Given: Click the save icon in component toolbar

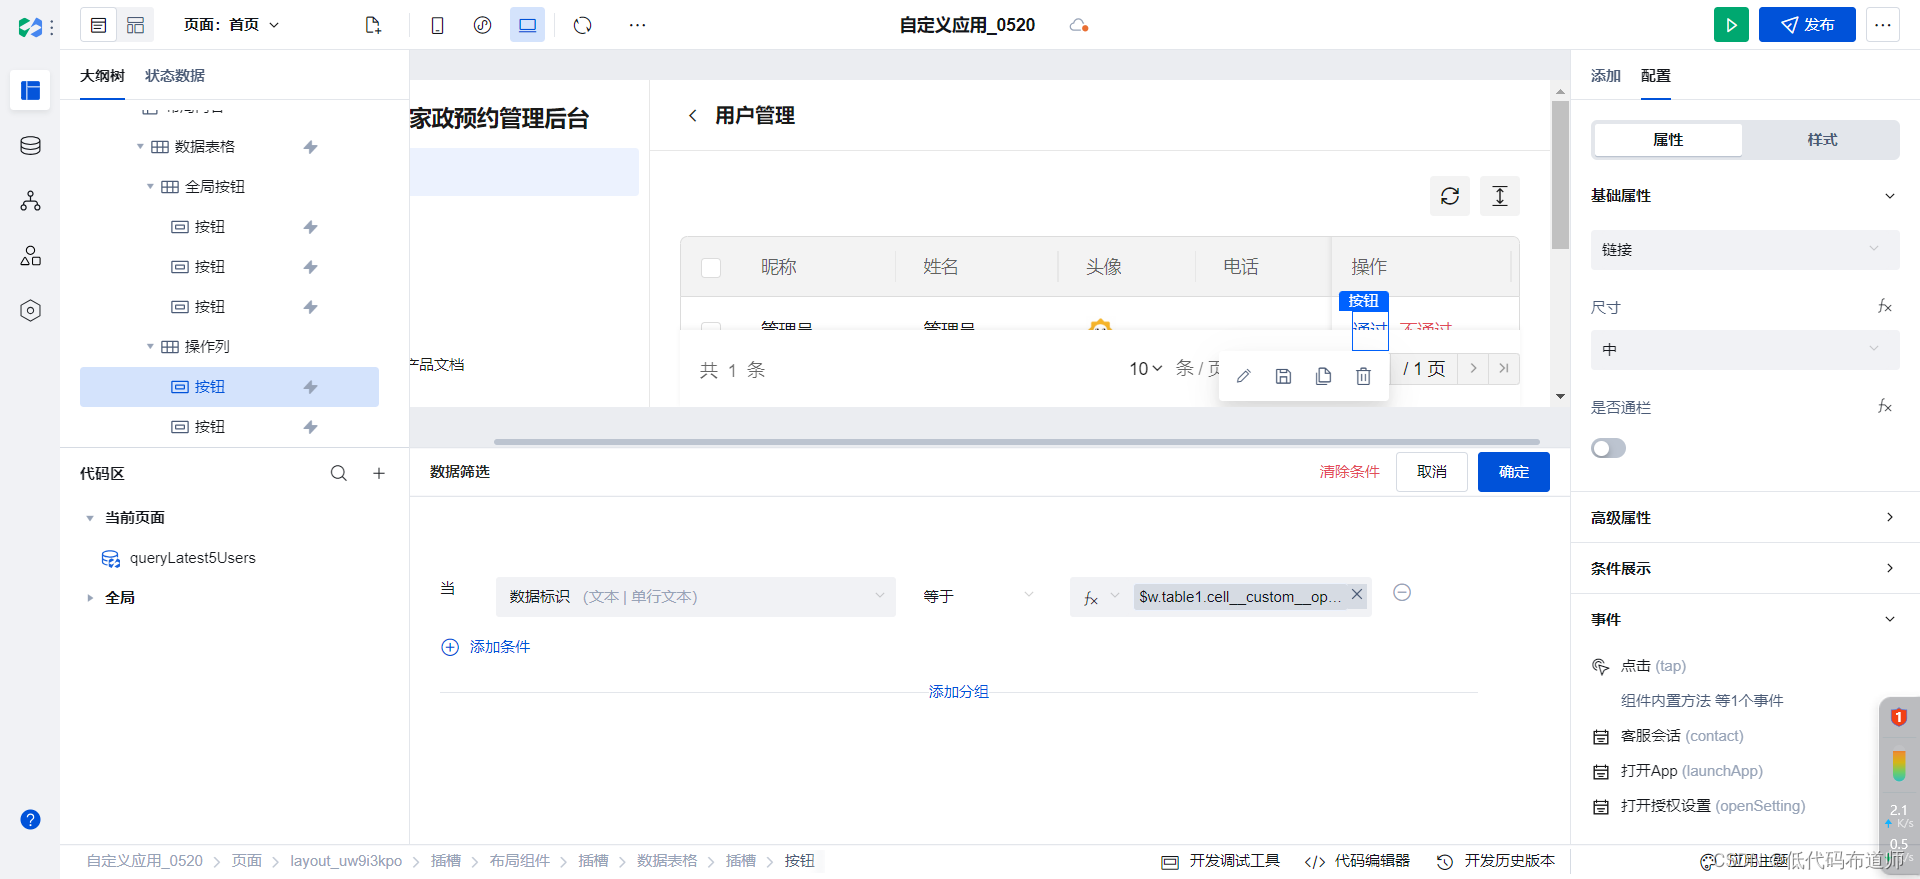Looking at the screenshot, I should (1284, 376).
